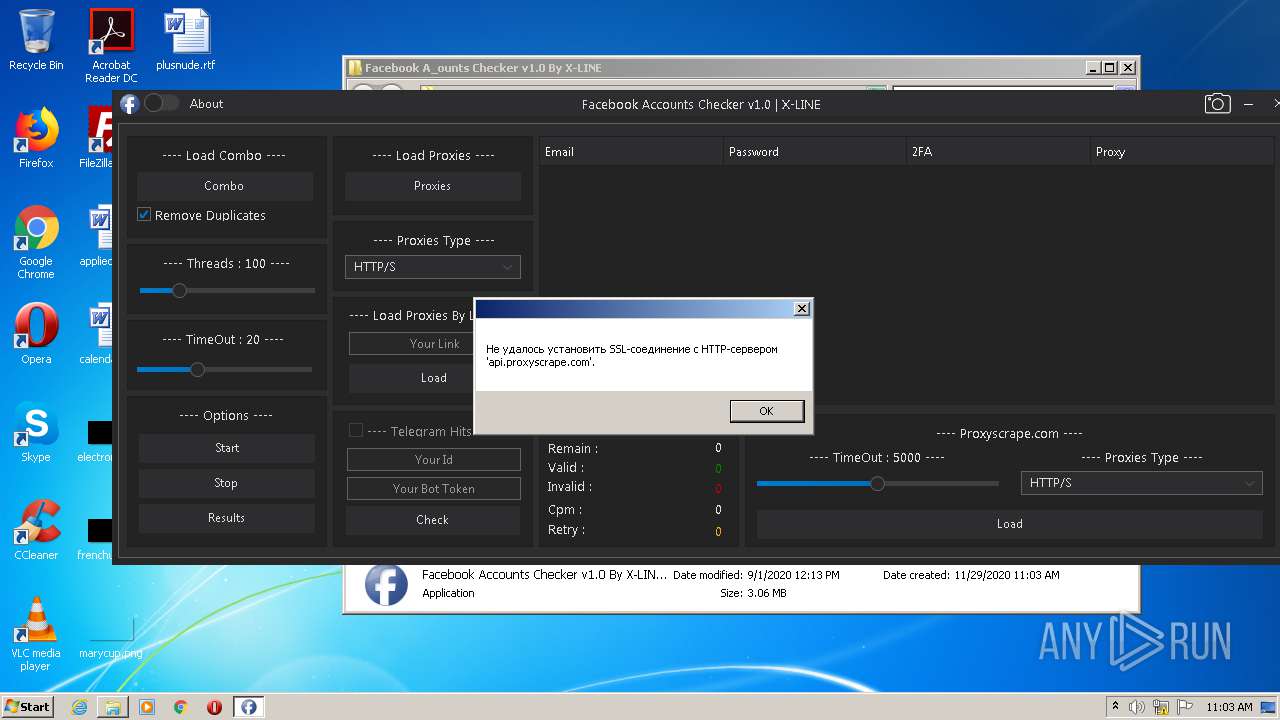Open marycup.png desktop file

point(111,634)
